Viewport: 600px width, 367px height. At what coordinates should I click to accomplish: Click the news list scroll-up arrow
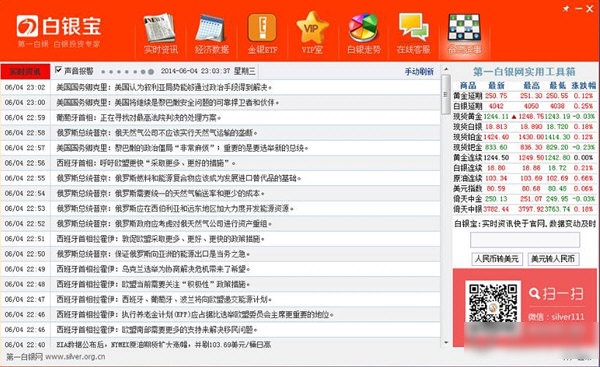(445, 70)
